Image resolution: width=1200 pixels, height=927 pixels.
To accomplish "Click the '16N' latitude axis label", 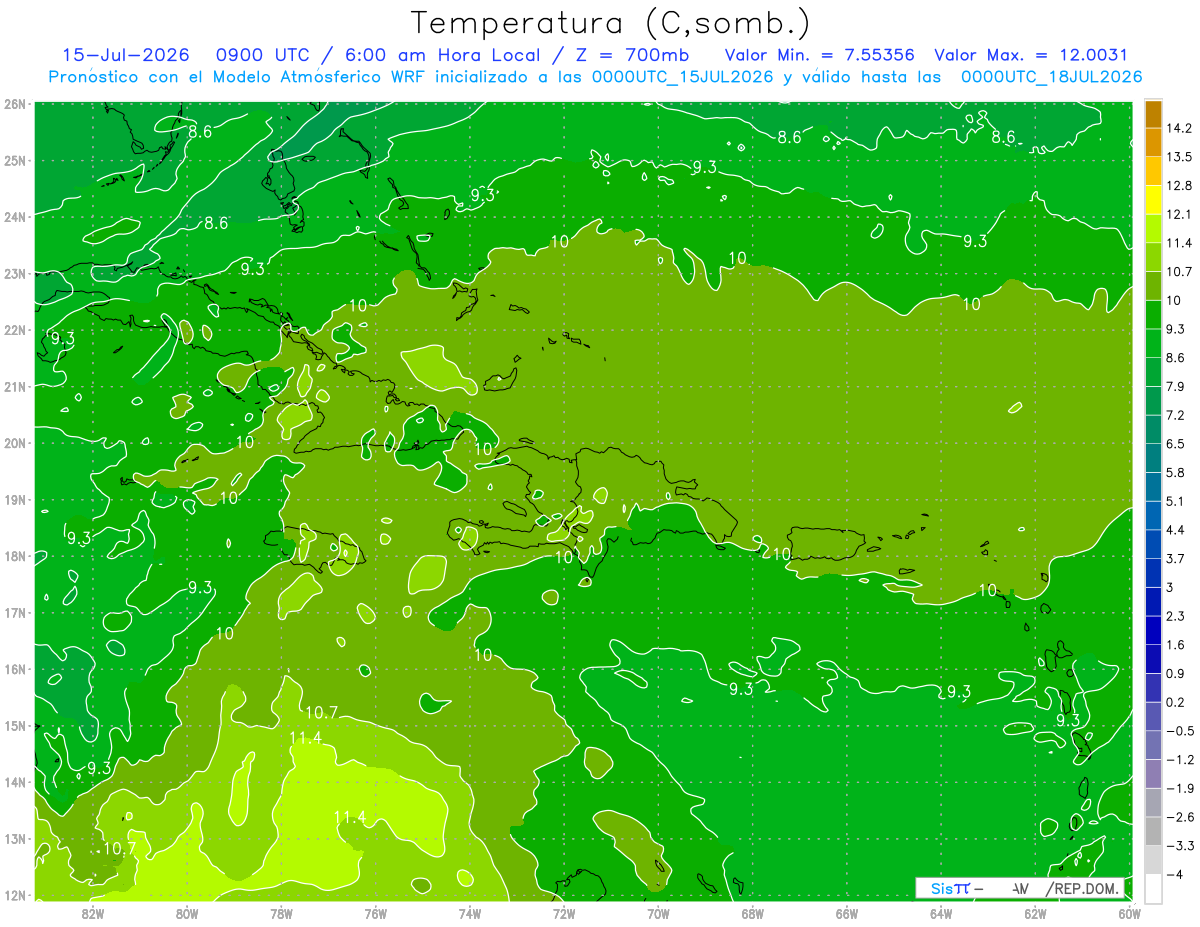I will point(16,669).
